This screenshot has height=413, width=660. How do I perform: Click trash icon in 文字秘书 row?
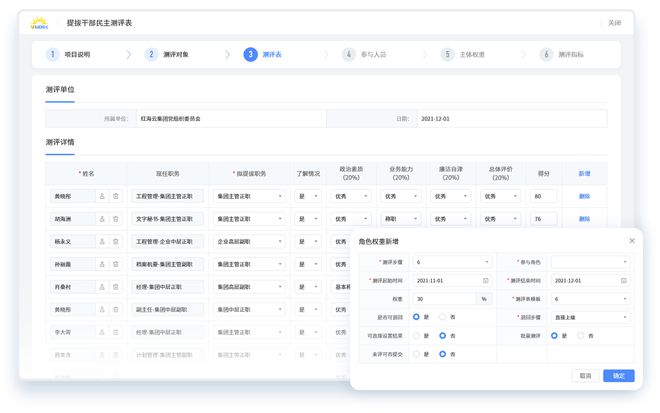pos(115,219)
